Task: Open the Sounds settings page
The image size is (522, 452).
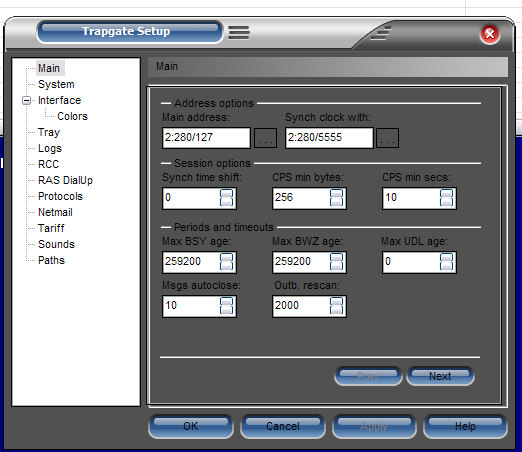Action: (x=56, y=244)
